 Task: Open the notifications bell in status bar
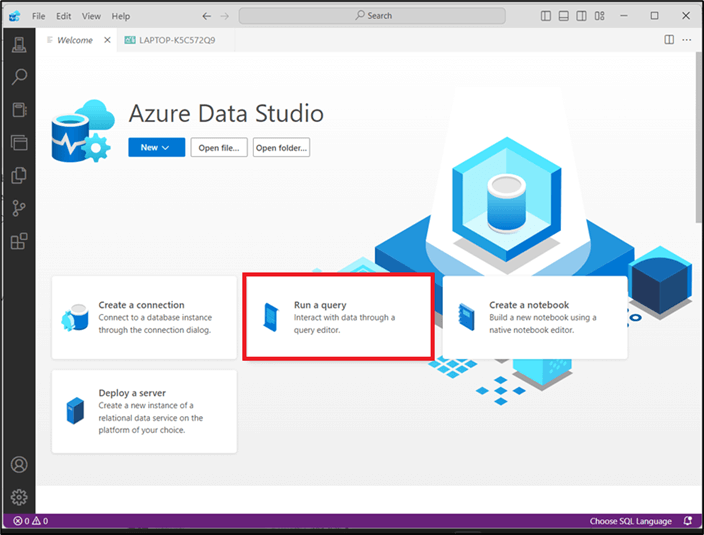687,521
